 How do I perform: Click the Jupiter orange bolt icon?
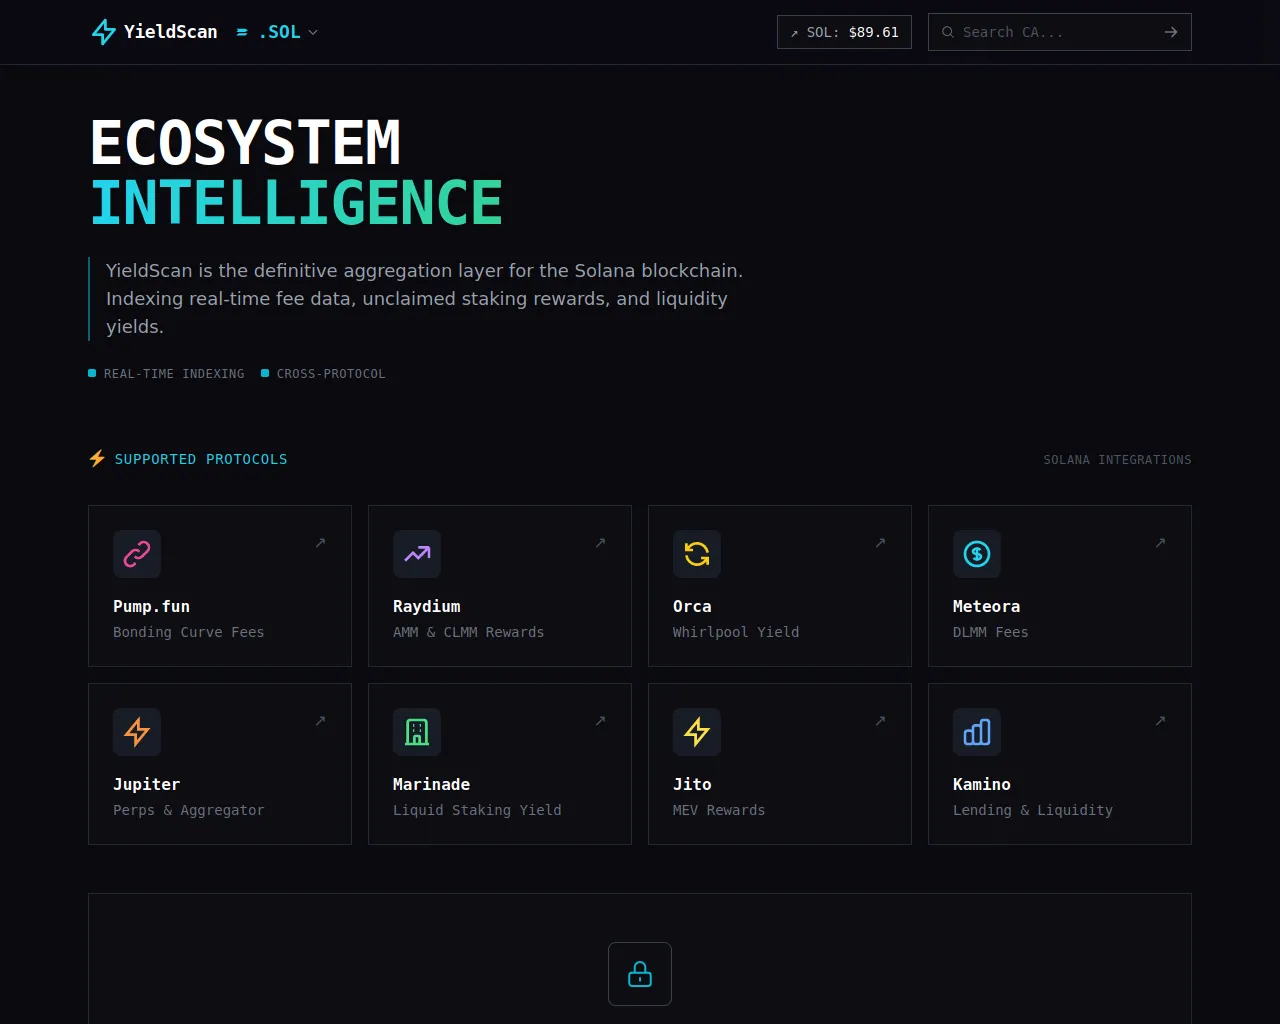(x=137, y=732)
